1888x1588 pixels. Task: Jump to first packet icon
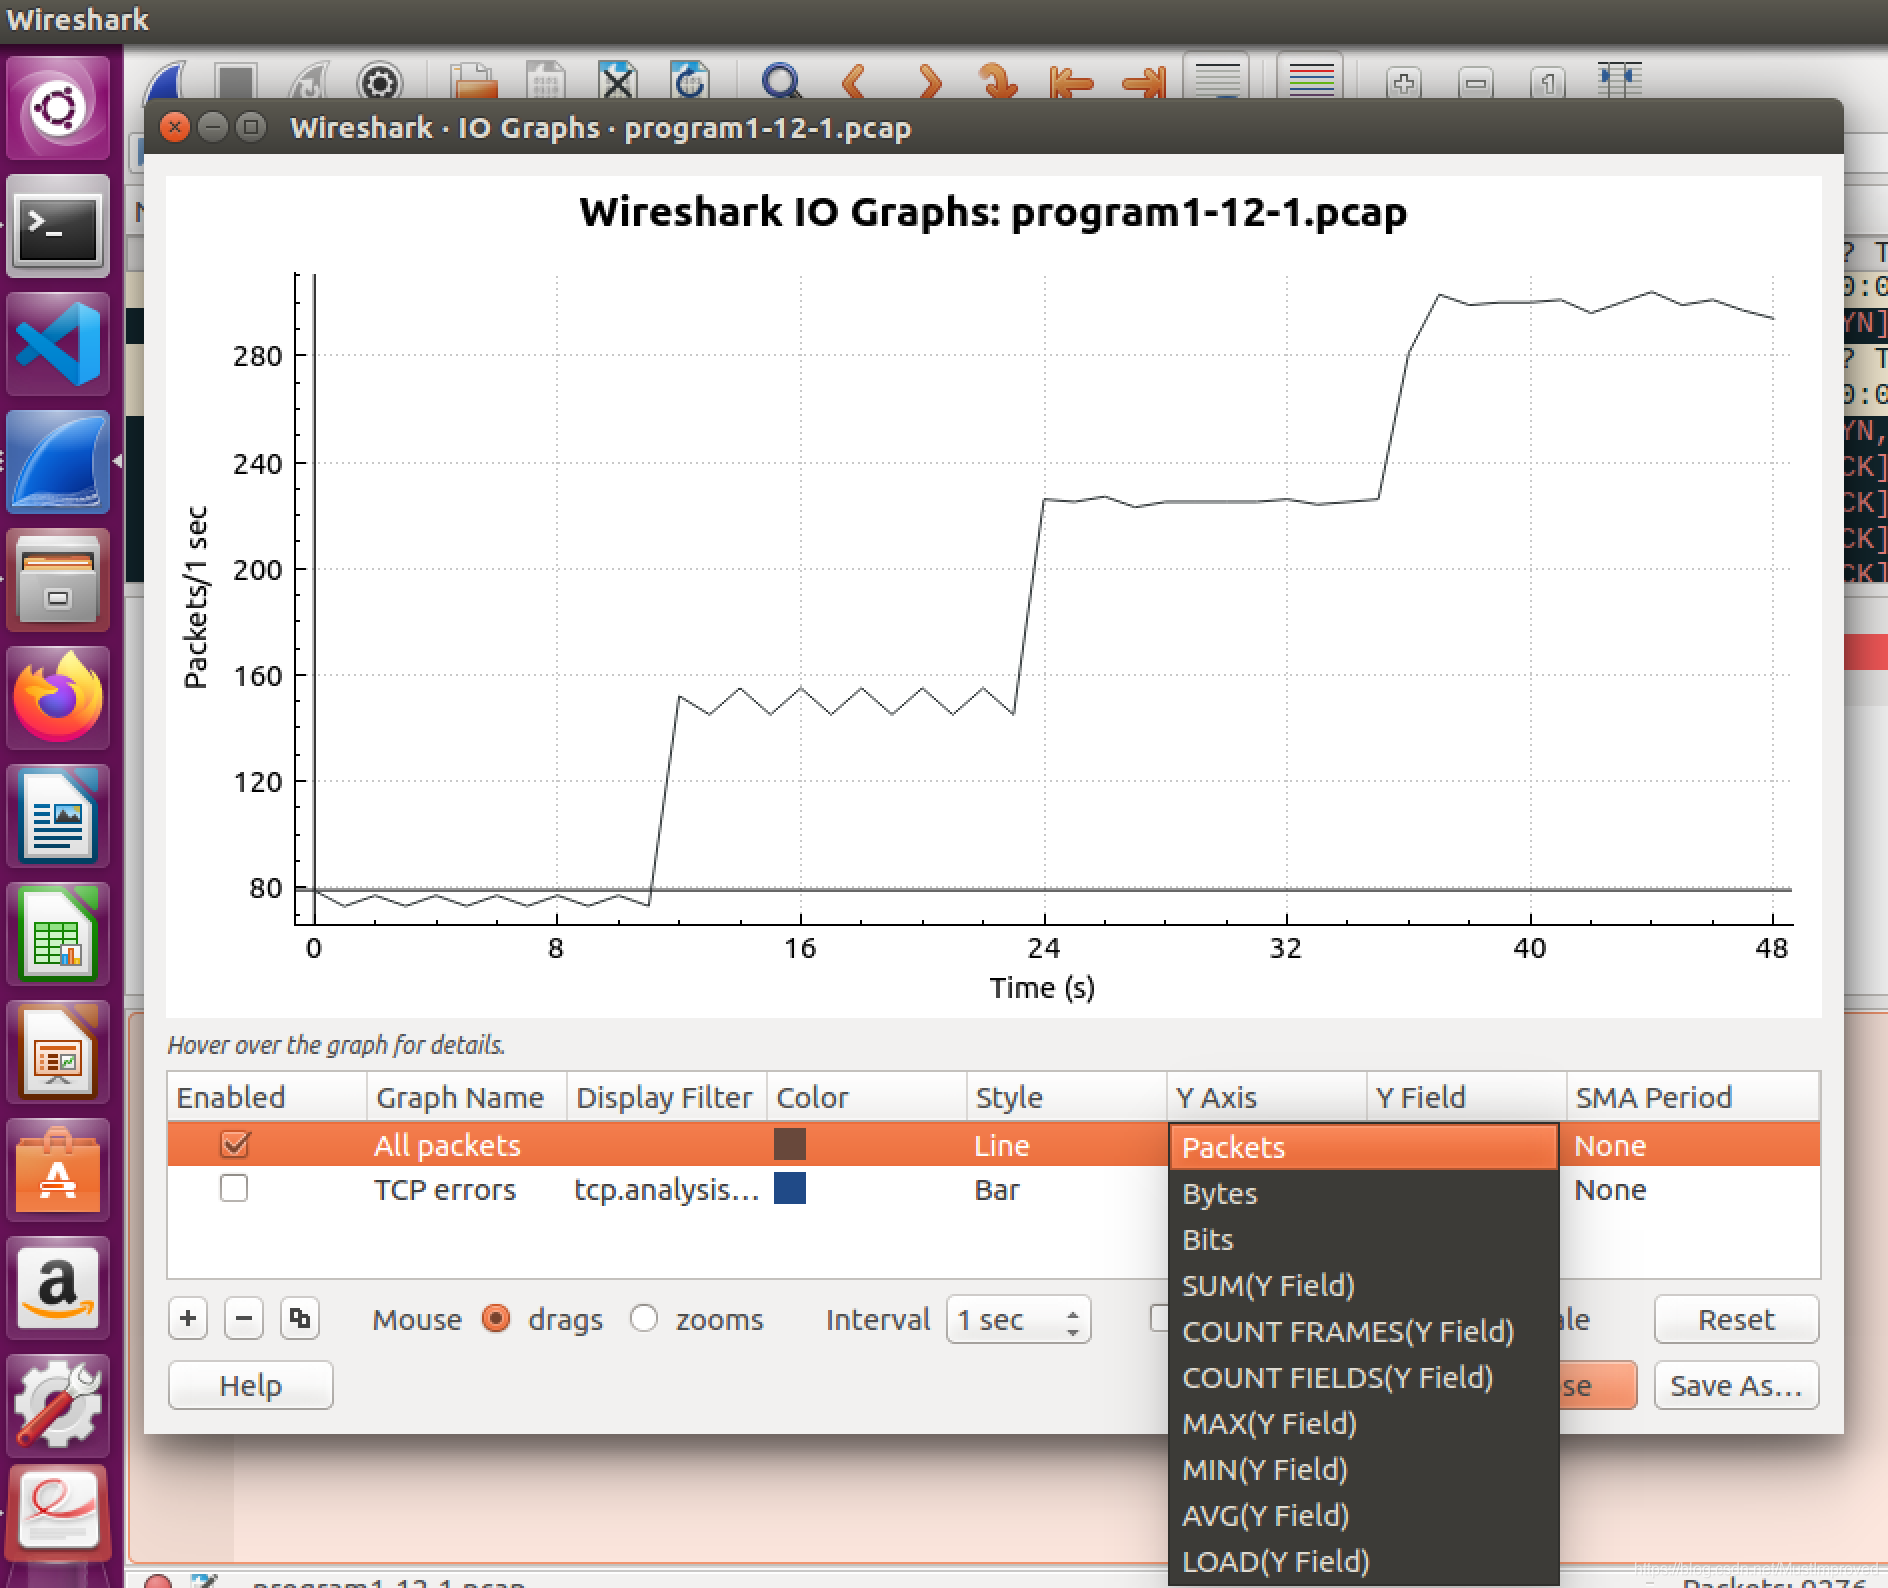click(1071, 81)
